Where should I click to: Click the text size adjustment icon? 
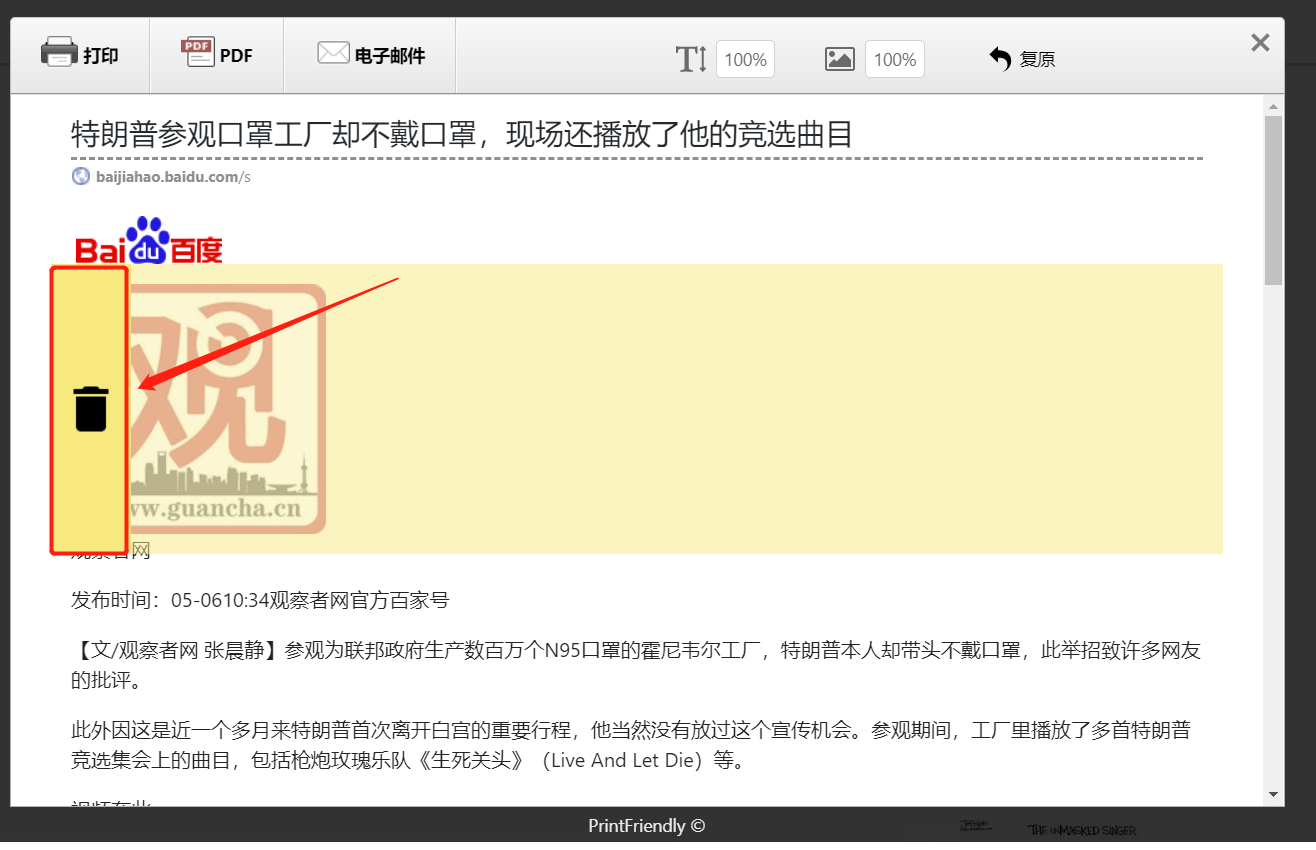coord(691,59)
